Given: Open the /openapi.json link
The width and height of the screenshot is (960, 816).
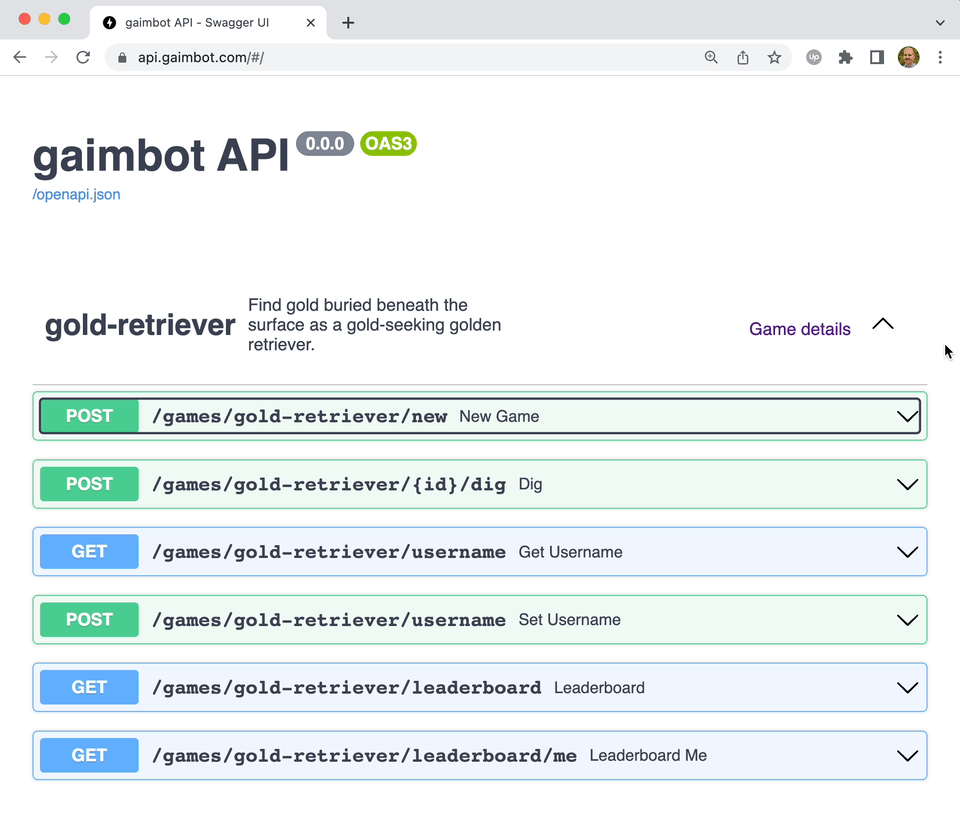Looking at the screenshot, I should pos(77,195).
